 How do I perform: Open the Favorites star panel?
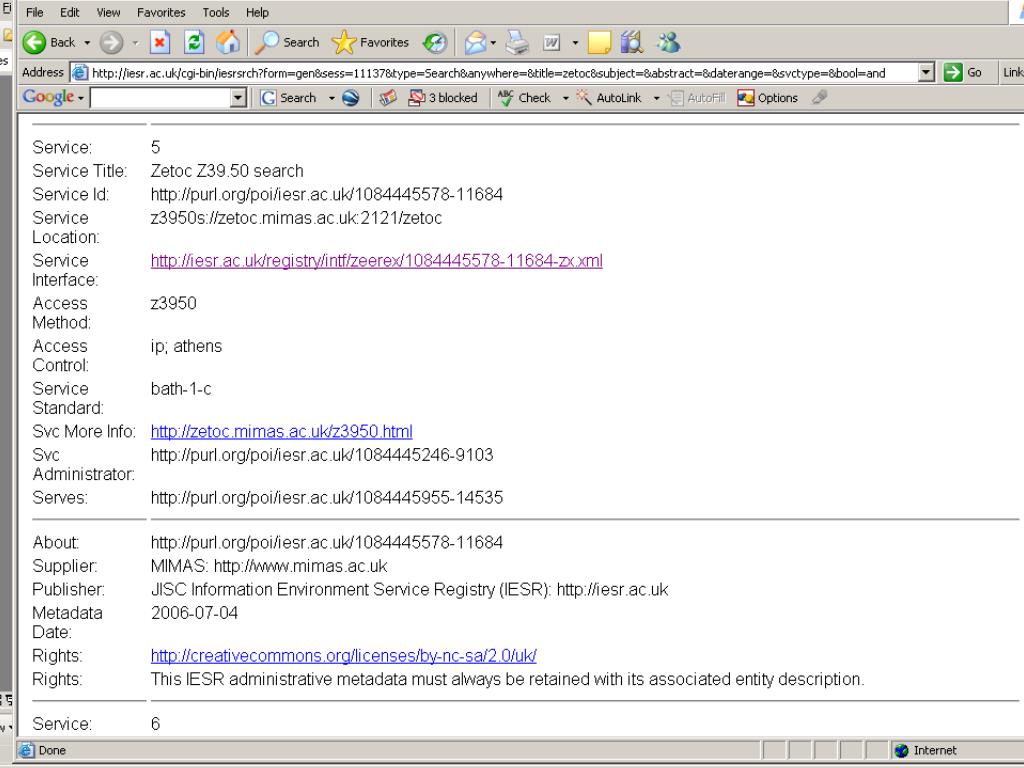click(x=370, y=42)
